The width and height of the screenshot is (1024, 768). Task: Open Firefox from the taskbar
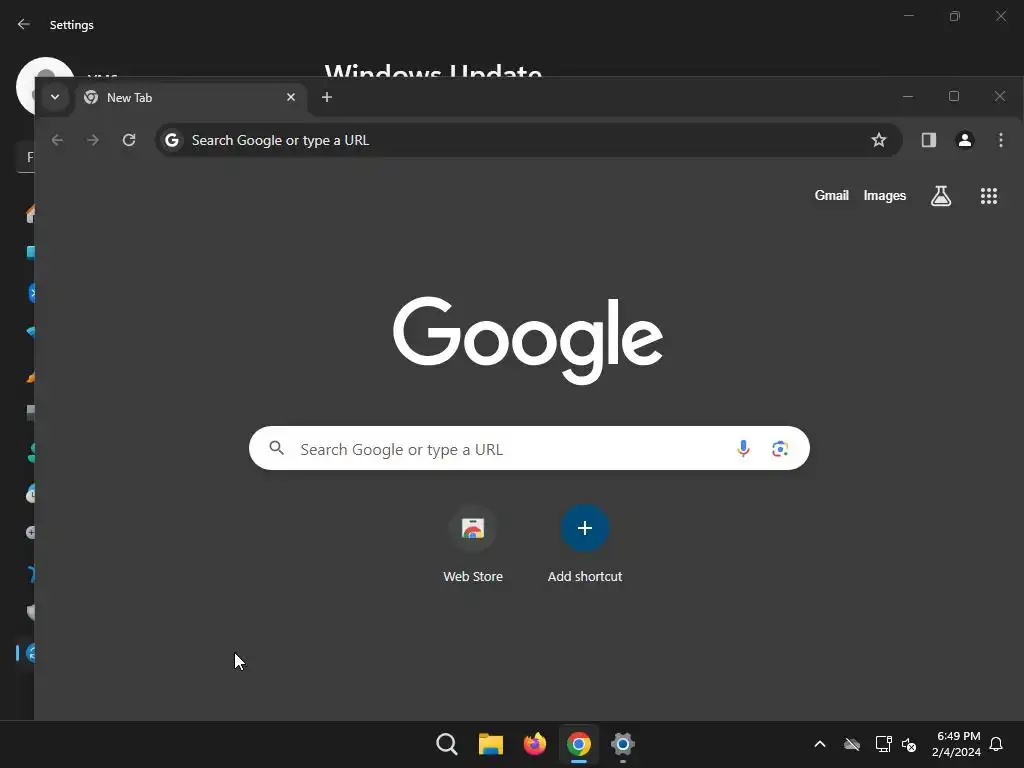click(535, 744)
